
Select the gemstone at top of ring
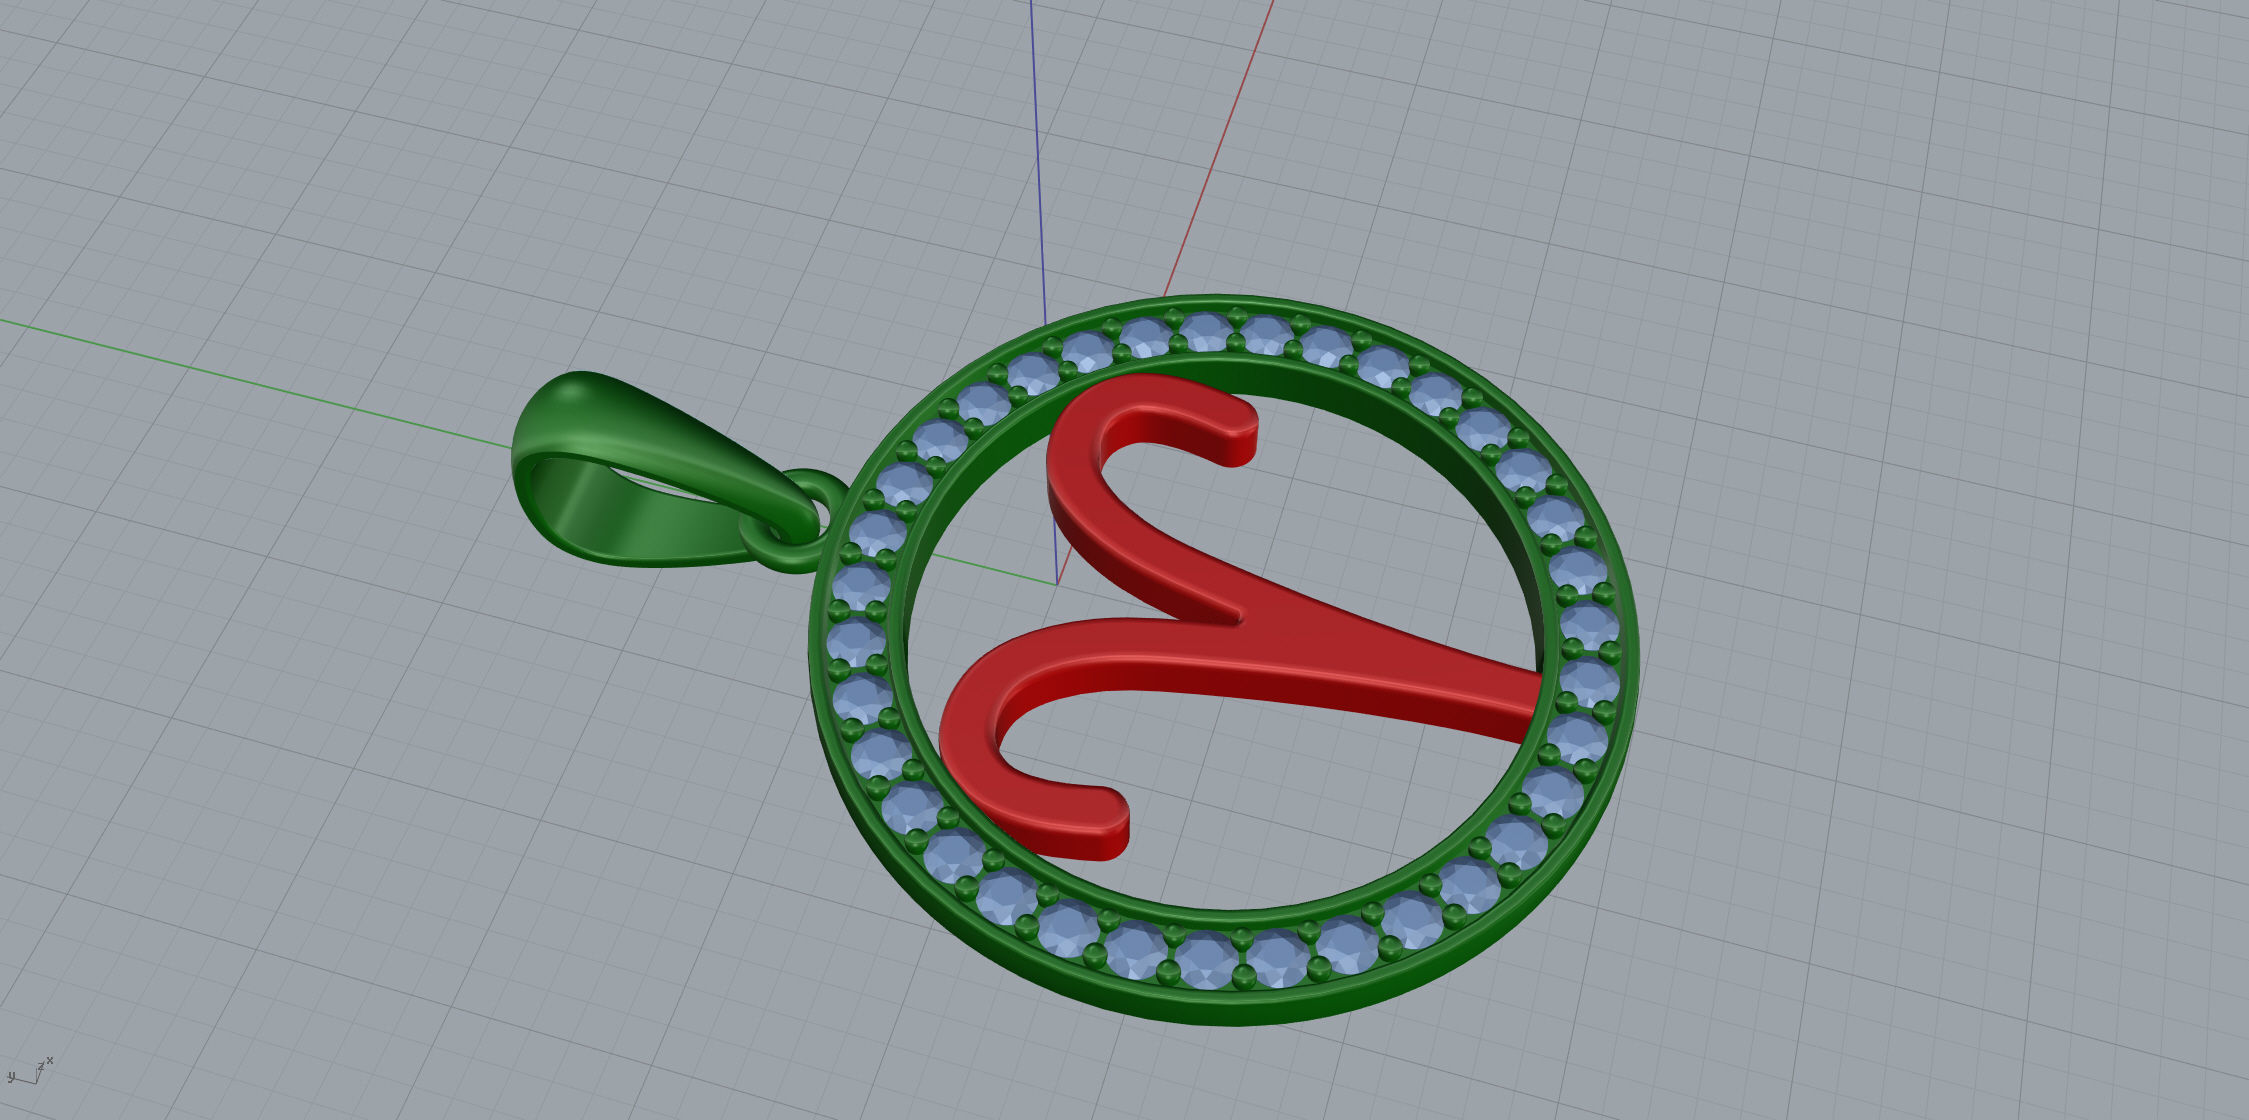pyautogui.click(x=1205, y=331)
